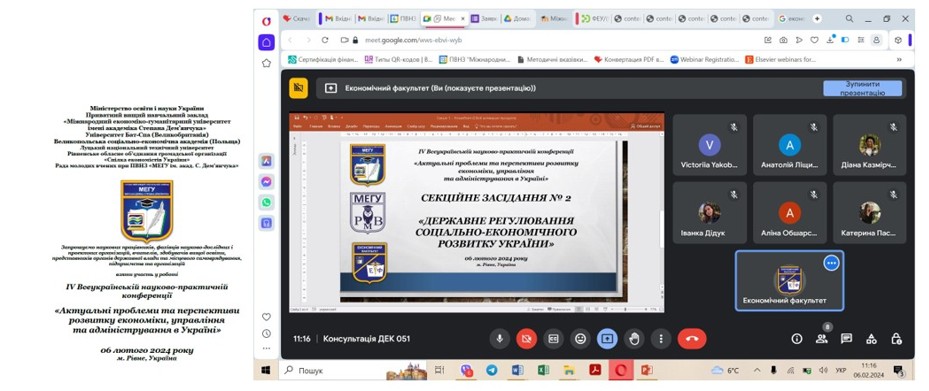
Task: Open more options three-dot menu in Meet
Action: [x=661, y=339]
